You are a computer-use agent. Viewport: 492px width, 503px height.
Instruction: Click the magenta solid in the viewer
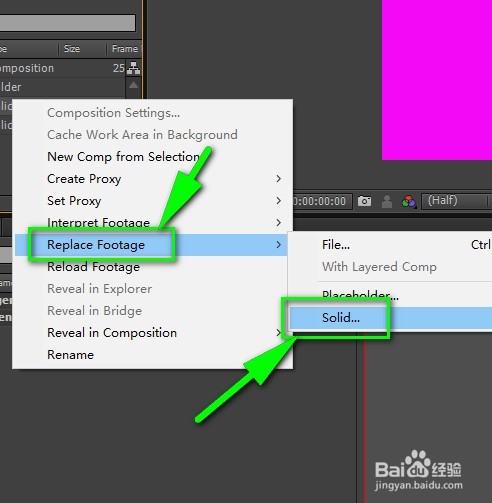[x=437, y=80]
